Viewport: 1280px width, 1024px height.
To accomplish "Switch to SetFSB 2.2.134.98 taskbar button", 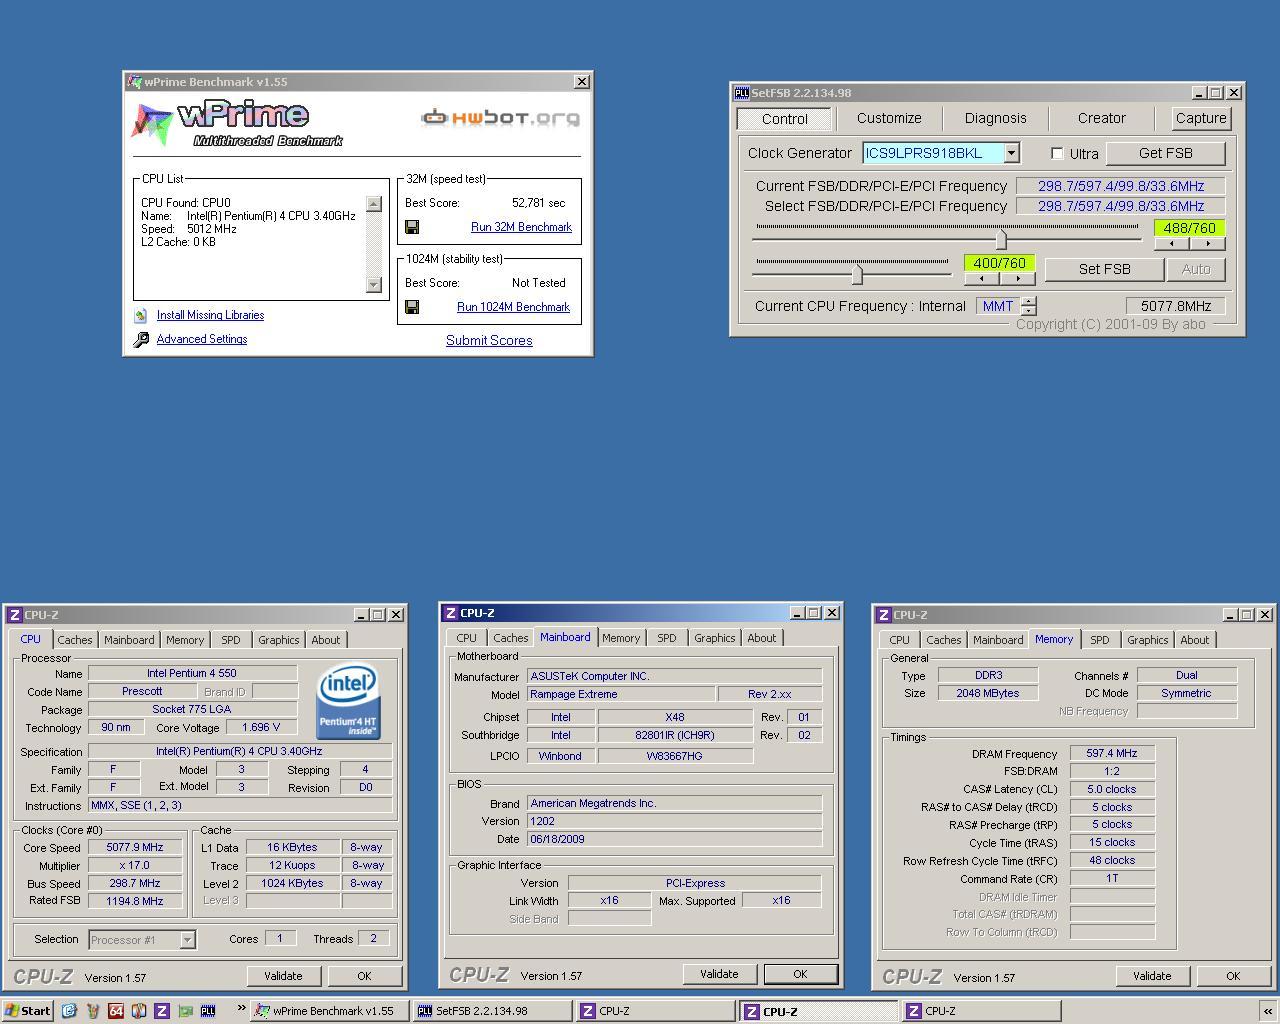I will click(x=493, y=1011).
